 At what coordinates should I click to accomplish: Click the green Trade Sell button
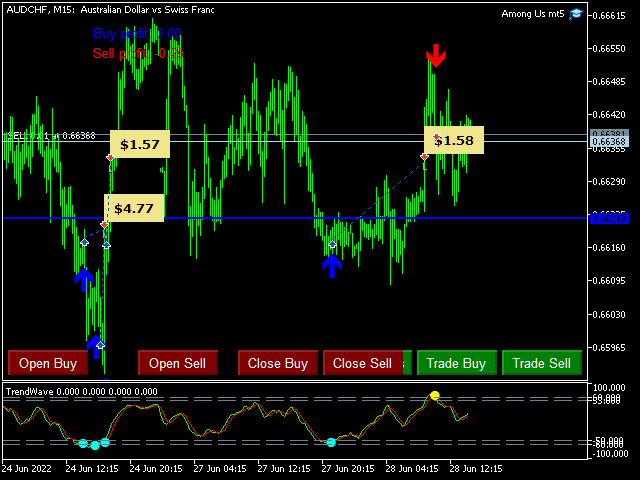[542, 363]
